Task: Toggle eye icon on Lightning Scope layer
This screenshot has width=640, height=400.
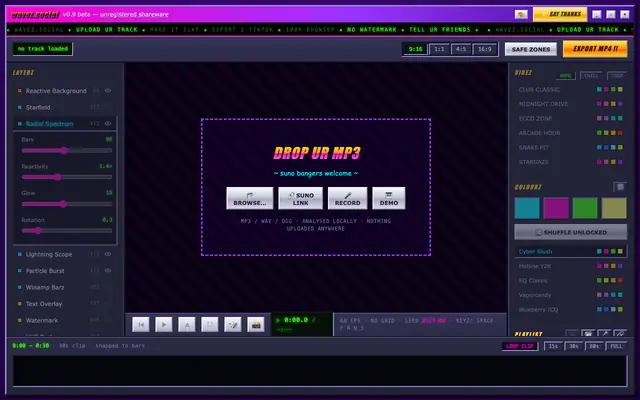Action: coord(108,254)
